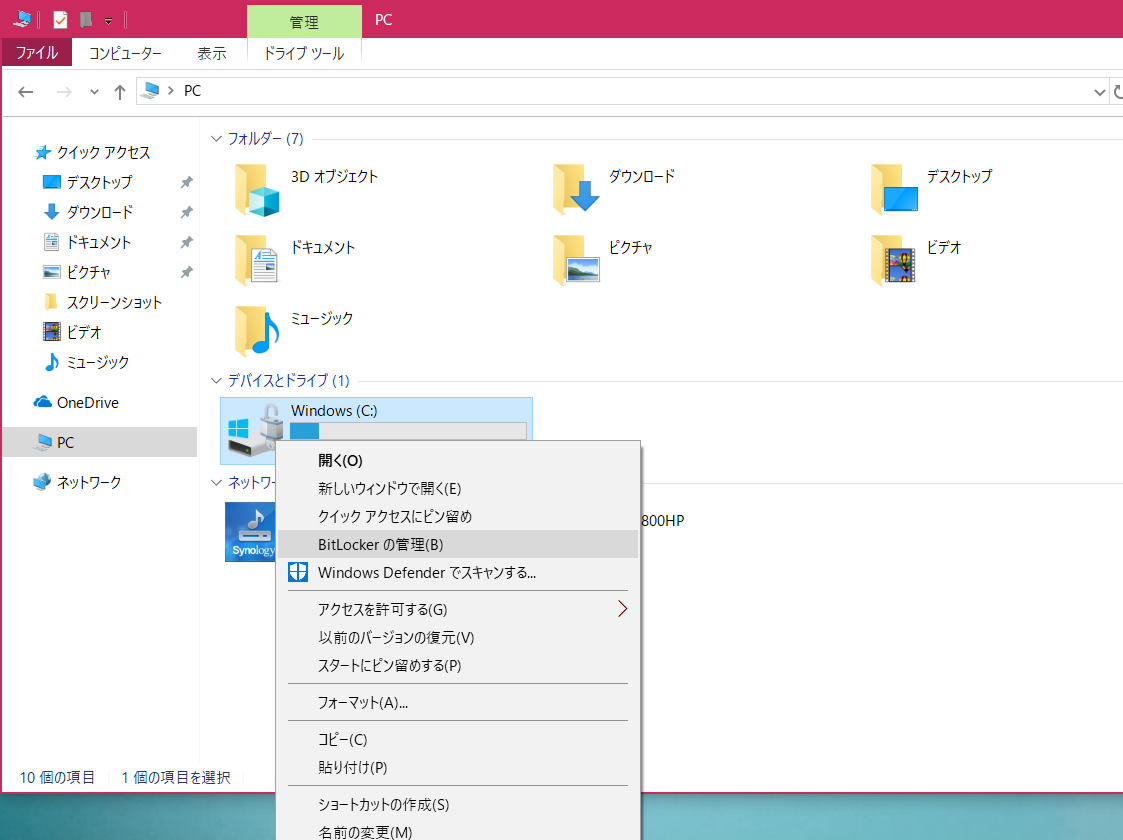Click the address bar path field
1123x840 pixels.
pyautogui.click(x=622, y=92)
